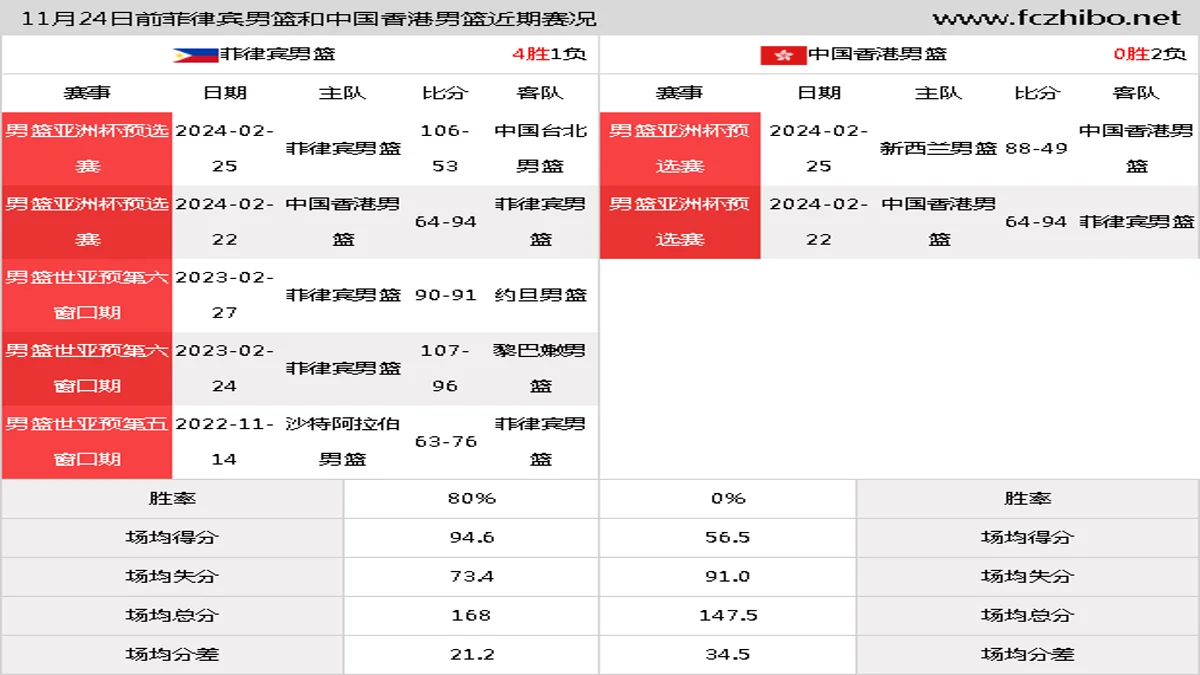Click the 2022-11-14 date cell
This screenshot has height=675, width=1200.
(x=225, y=441)
